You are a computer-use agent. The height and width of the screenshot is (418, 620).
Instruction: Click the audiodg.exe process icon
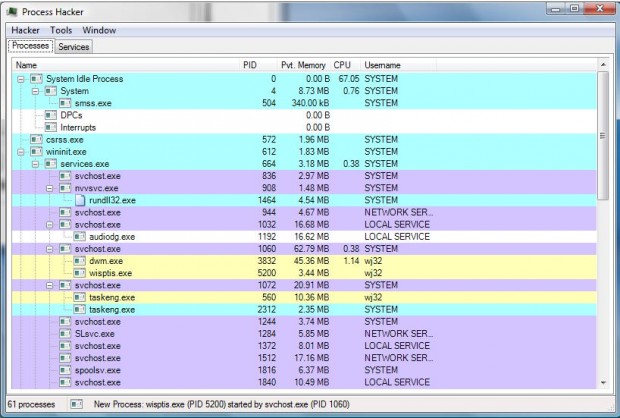79,236
